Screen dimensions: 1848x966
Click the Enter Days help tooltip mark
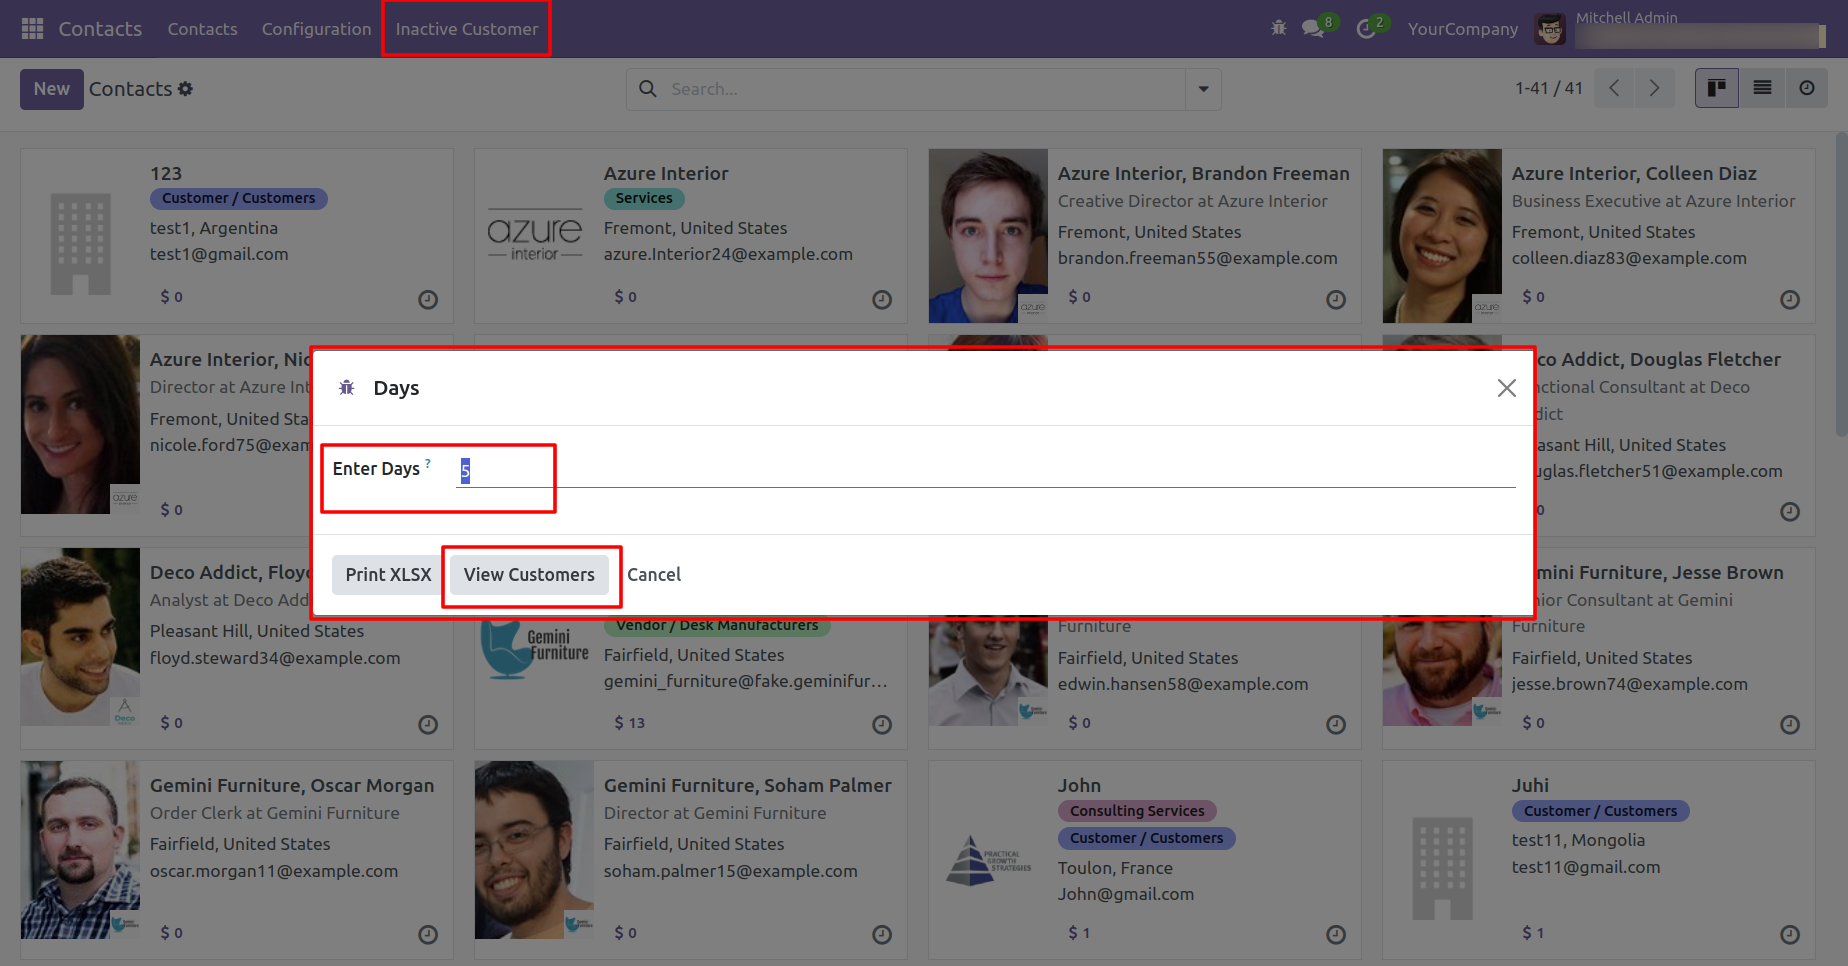pyautogui.click(x=428, y=463)
